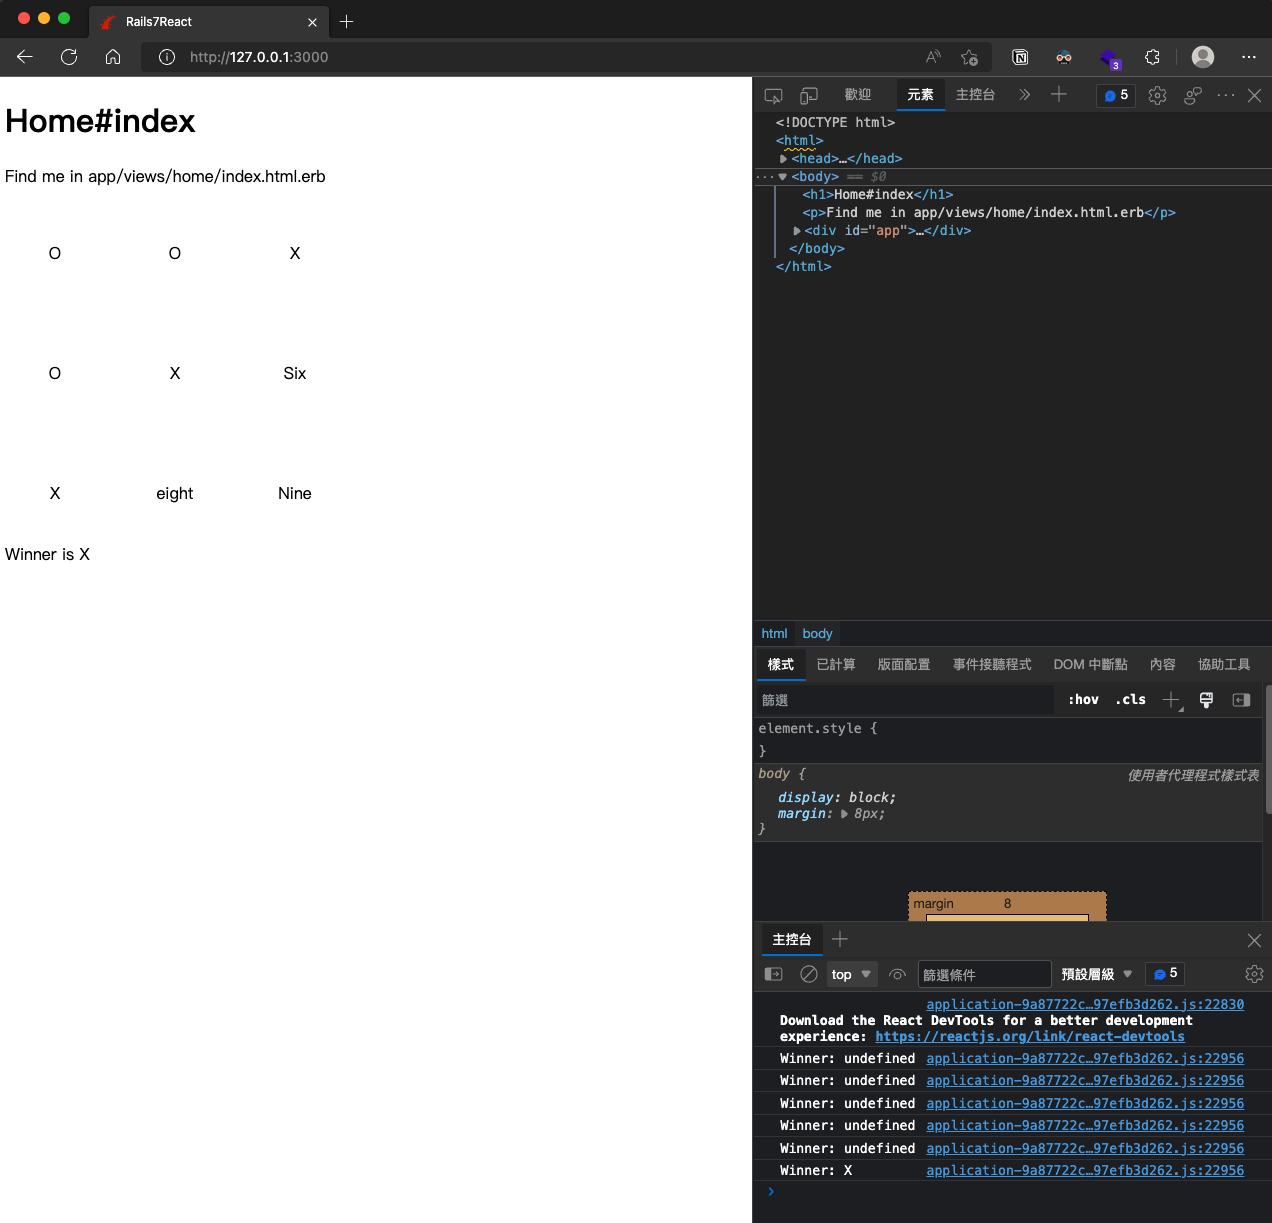Screen dimensions: 1272x1223
Task: Toggle the .cls classes panel
Action: pos(1130,700)
